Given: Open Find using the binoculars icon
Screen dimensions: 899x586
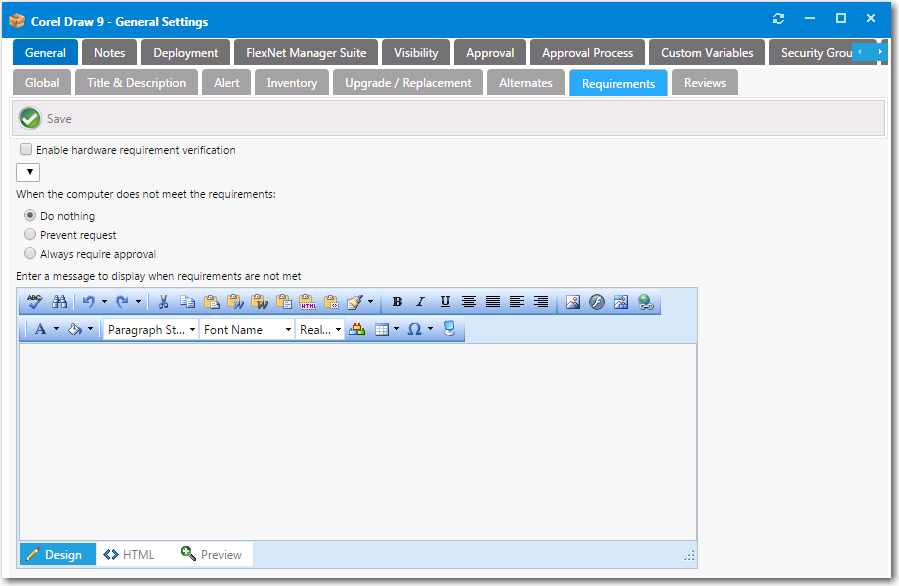Looking at the screenshot, I should [x=59, y=302].
